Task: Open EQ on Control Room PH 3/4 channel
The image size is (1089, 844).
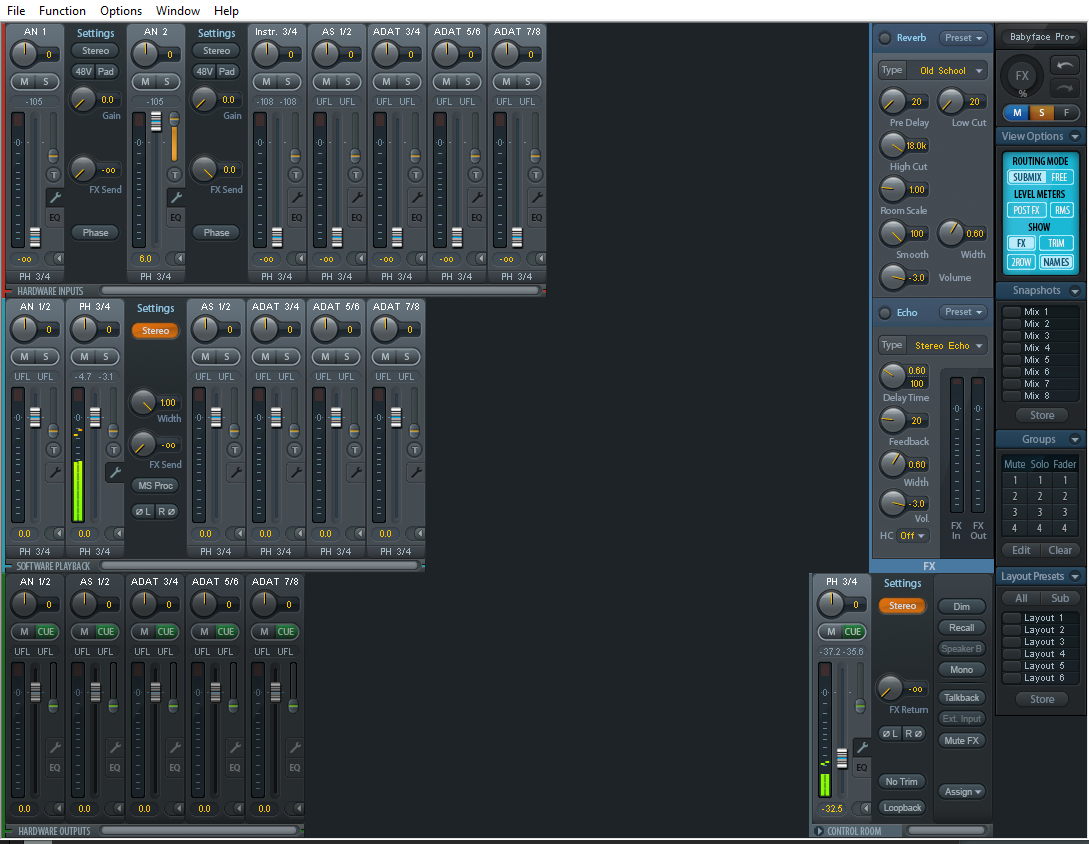Action: [862, 768]
